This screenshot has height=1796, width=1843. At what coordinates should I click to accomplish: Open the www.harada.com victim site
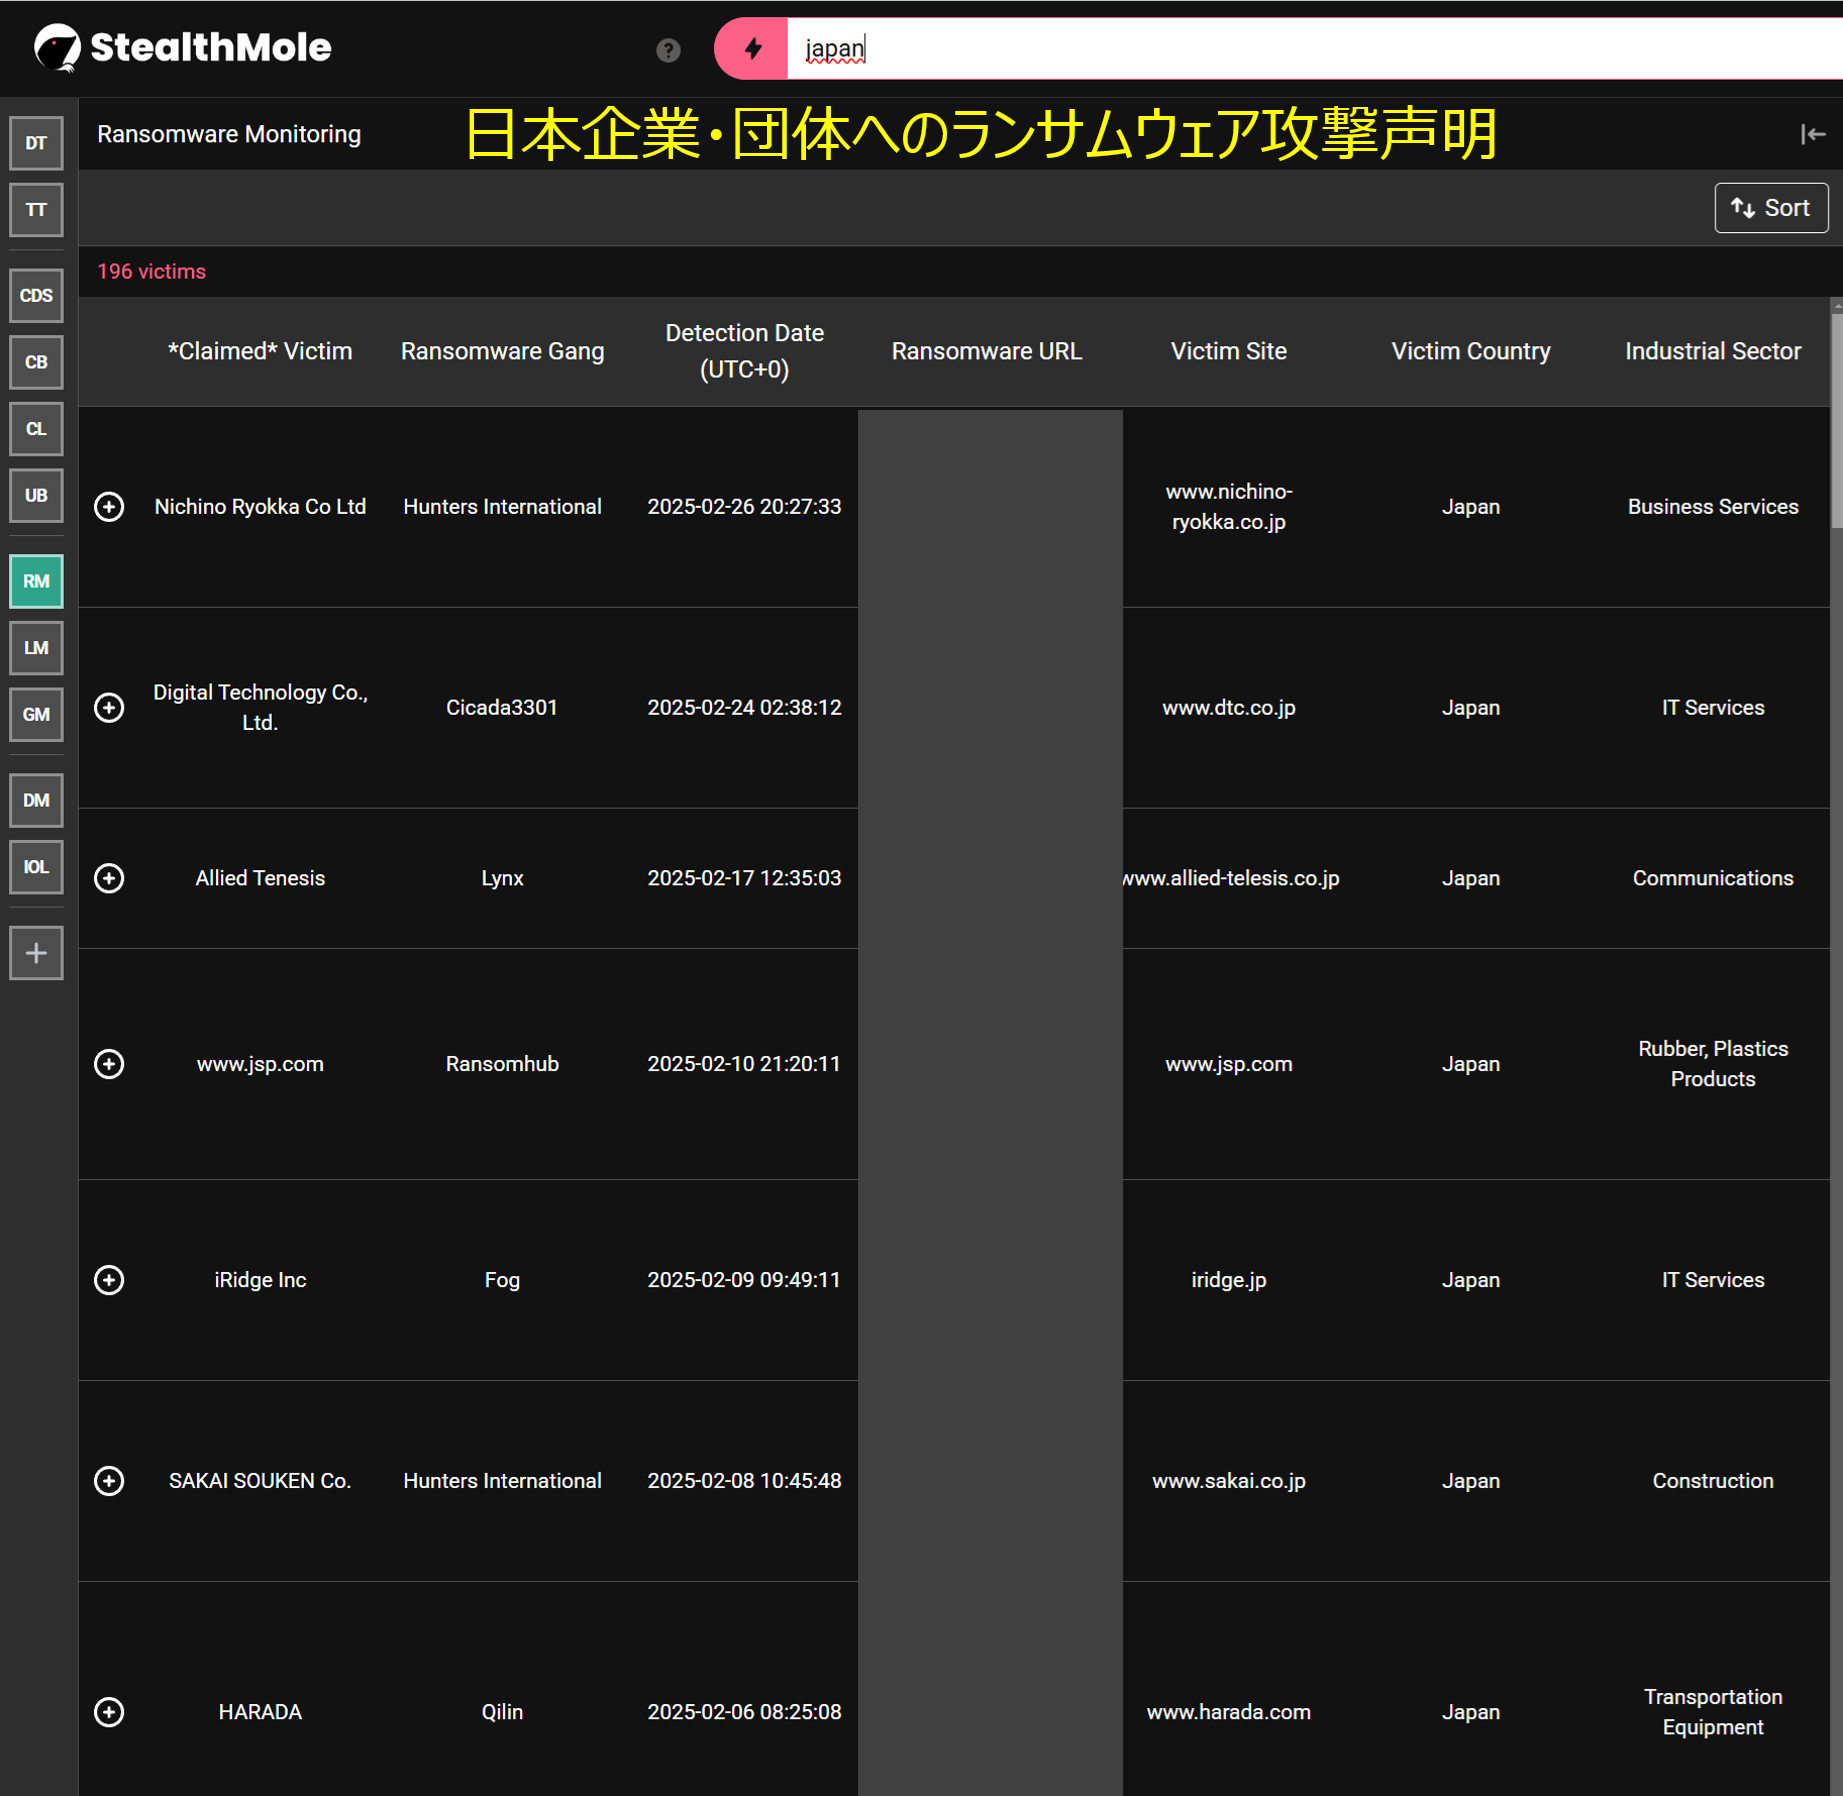tap(1228, 1712)
